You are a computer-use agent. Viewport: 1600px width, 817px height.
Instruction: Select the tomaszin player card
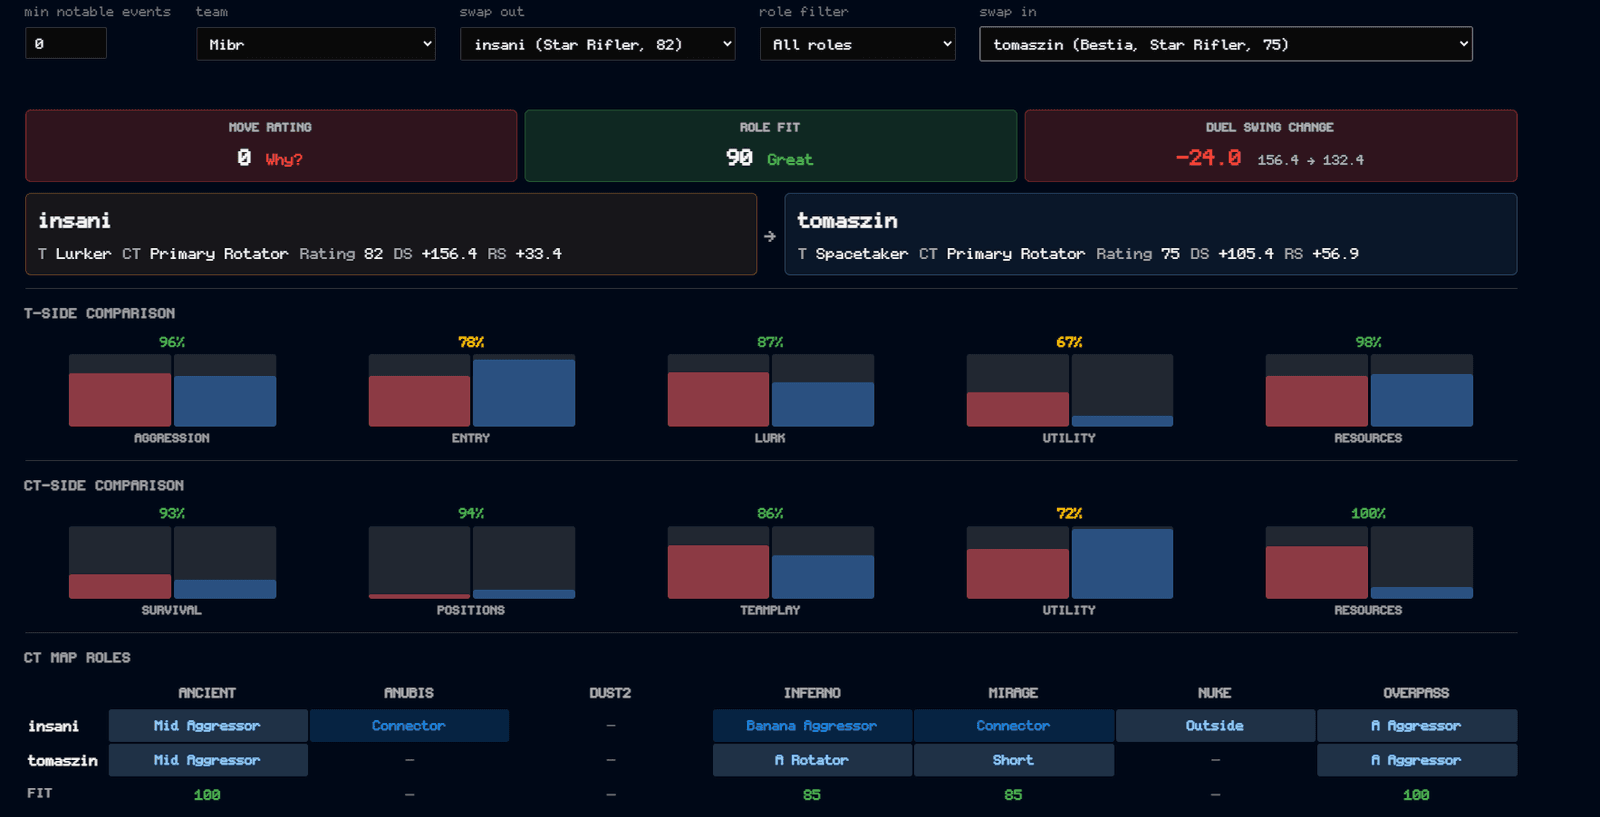tap(1151, 234)
